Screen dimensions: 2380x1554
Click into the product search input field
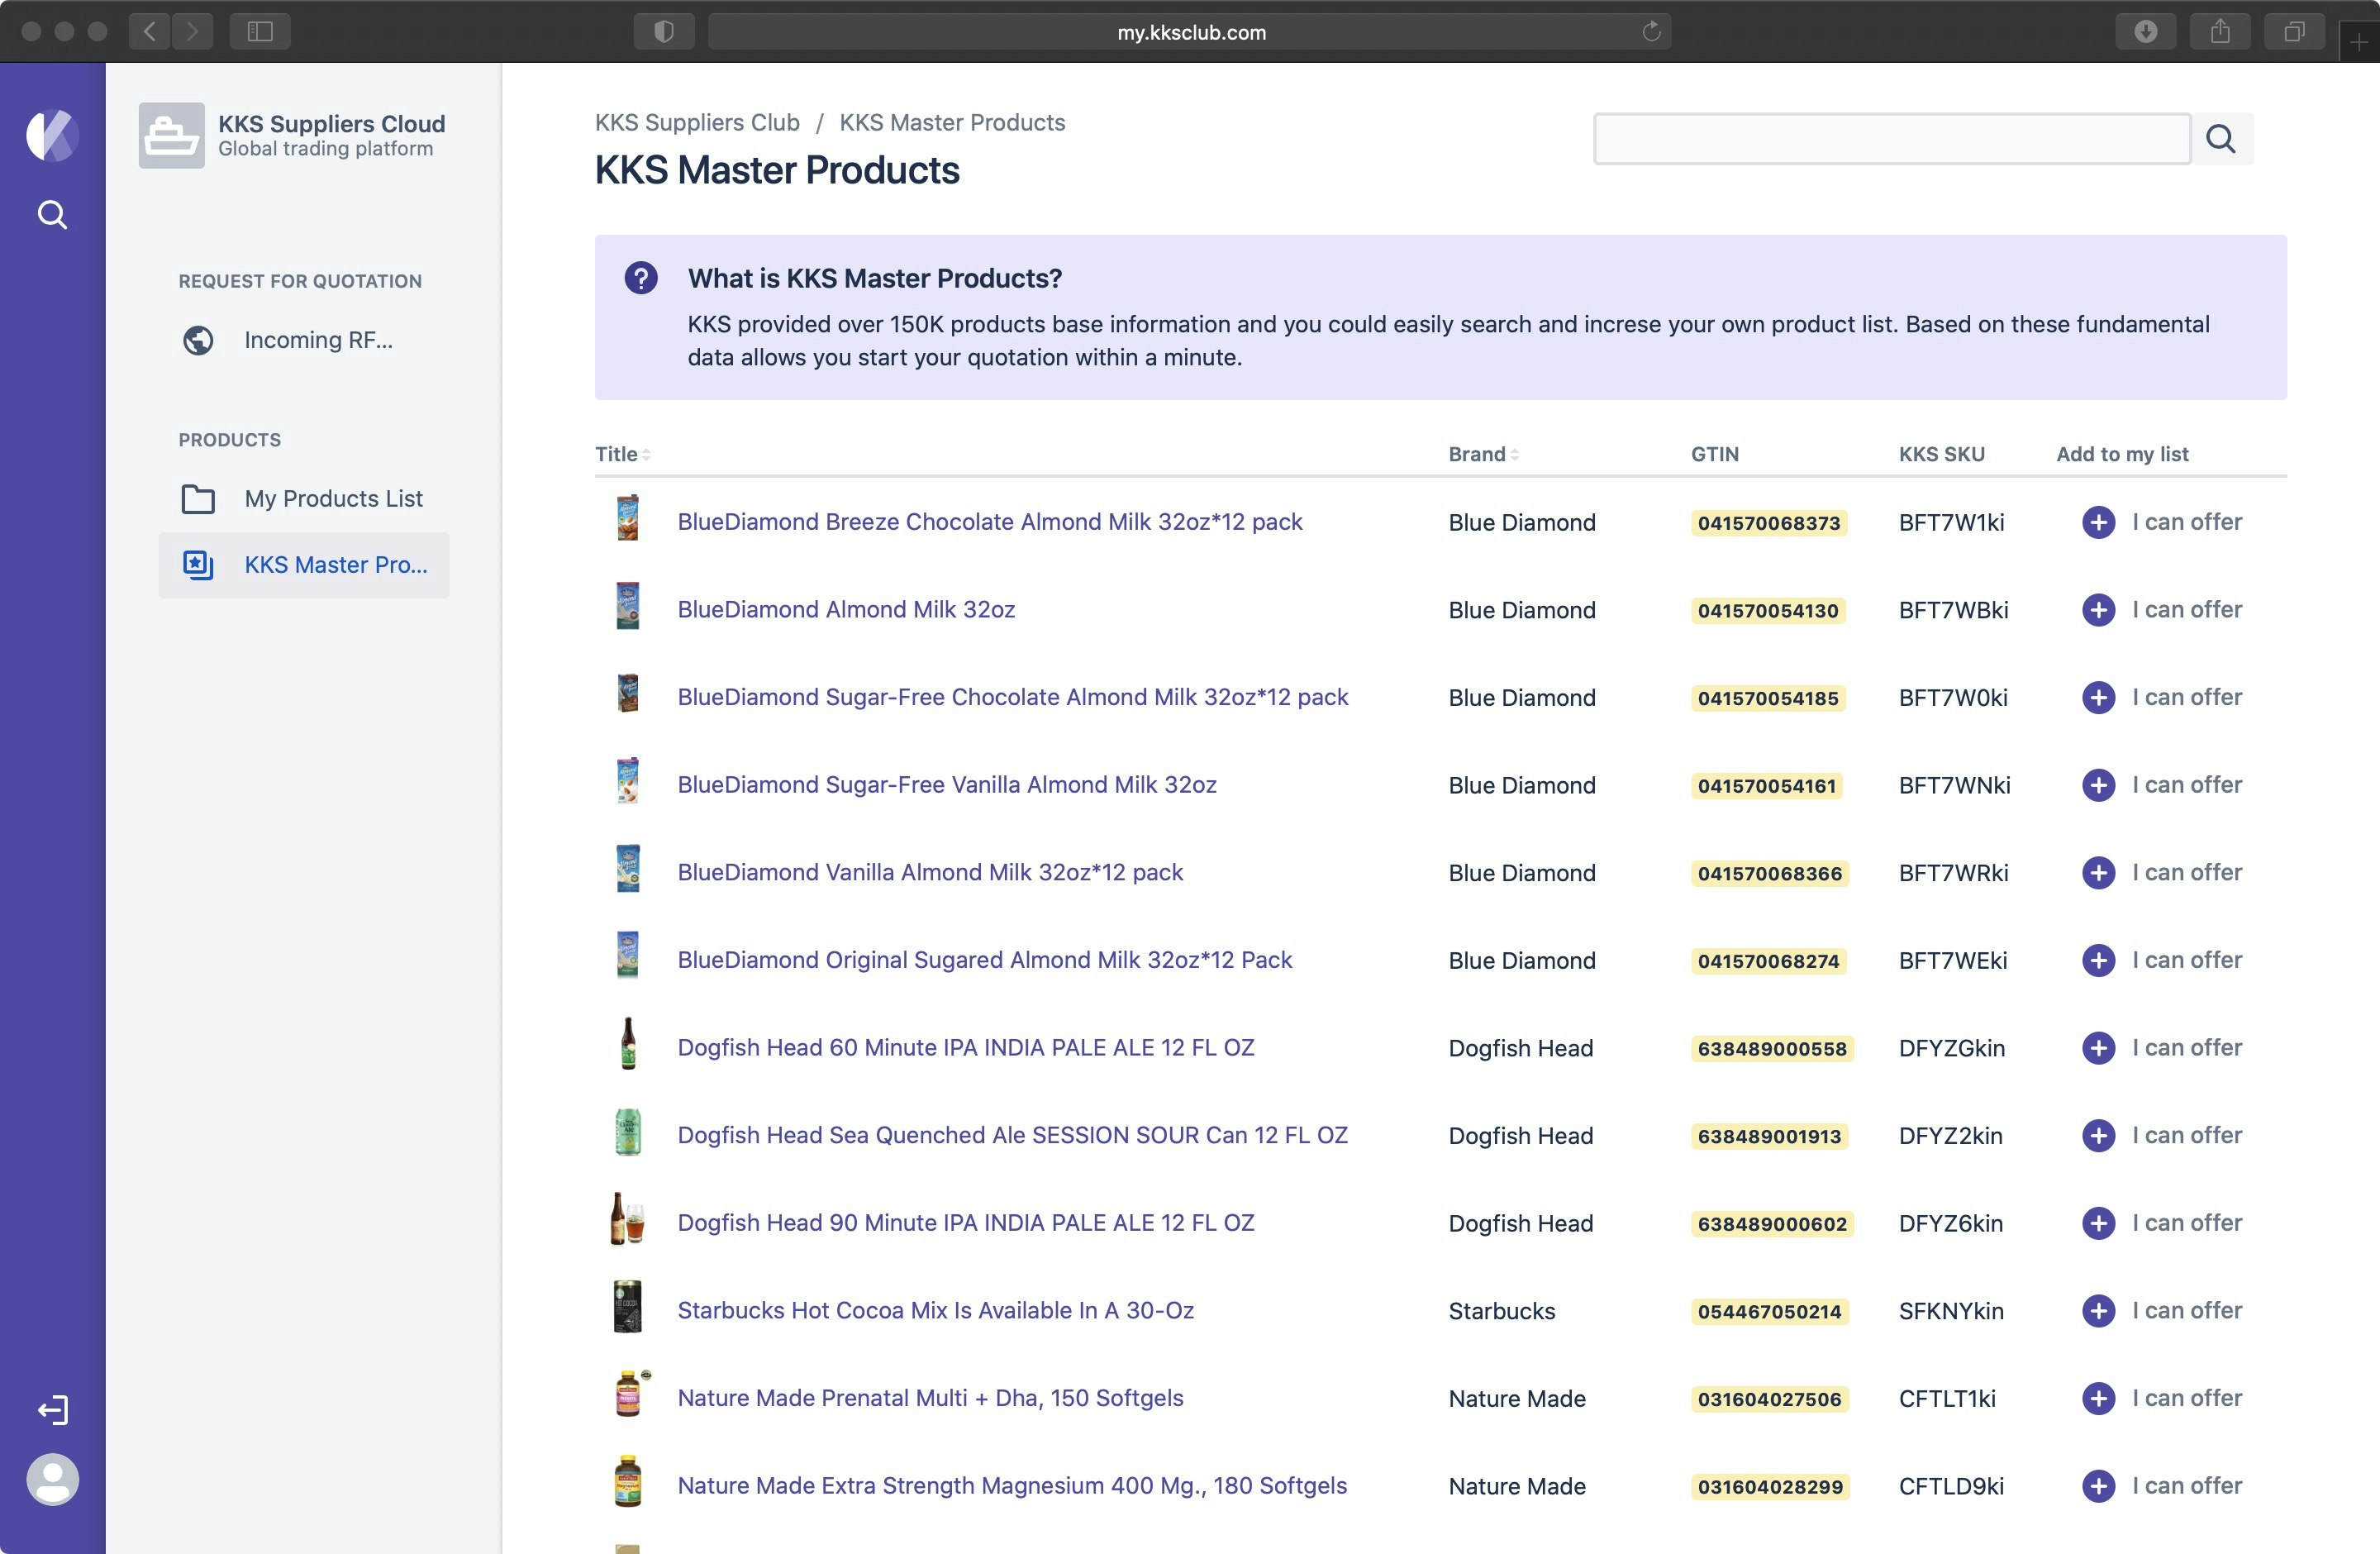1891,139
